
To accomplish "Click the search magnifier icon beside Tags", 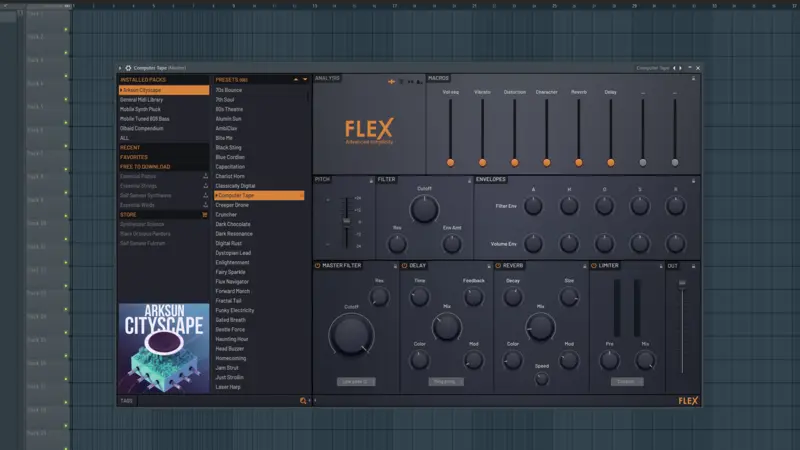I will (x=303, y=401).
